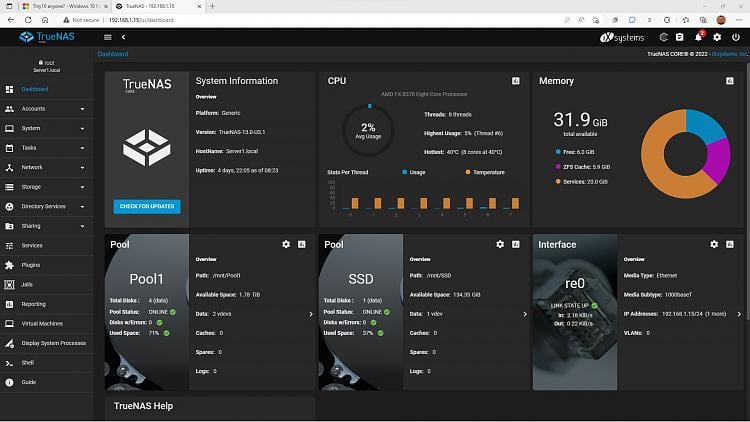This screenshot has width=750, height=422.
Task: Expand the Storage menu arrow
Action: coord(82,187)
